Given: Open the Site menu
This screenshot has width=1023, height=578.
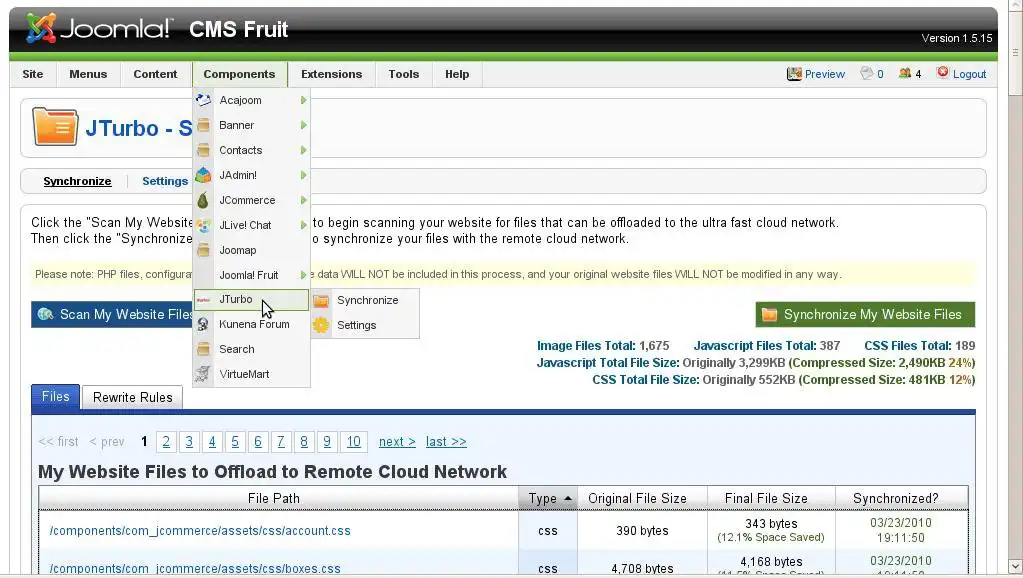Looking at the screenshot, I should (x=33, y=74).
